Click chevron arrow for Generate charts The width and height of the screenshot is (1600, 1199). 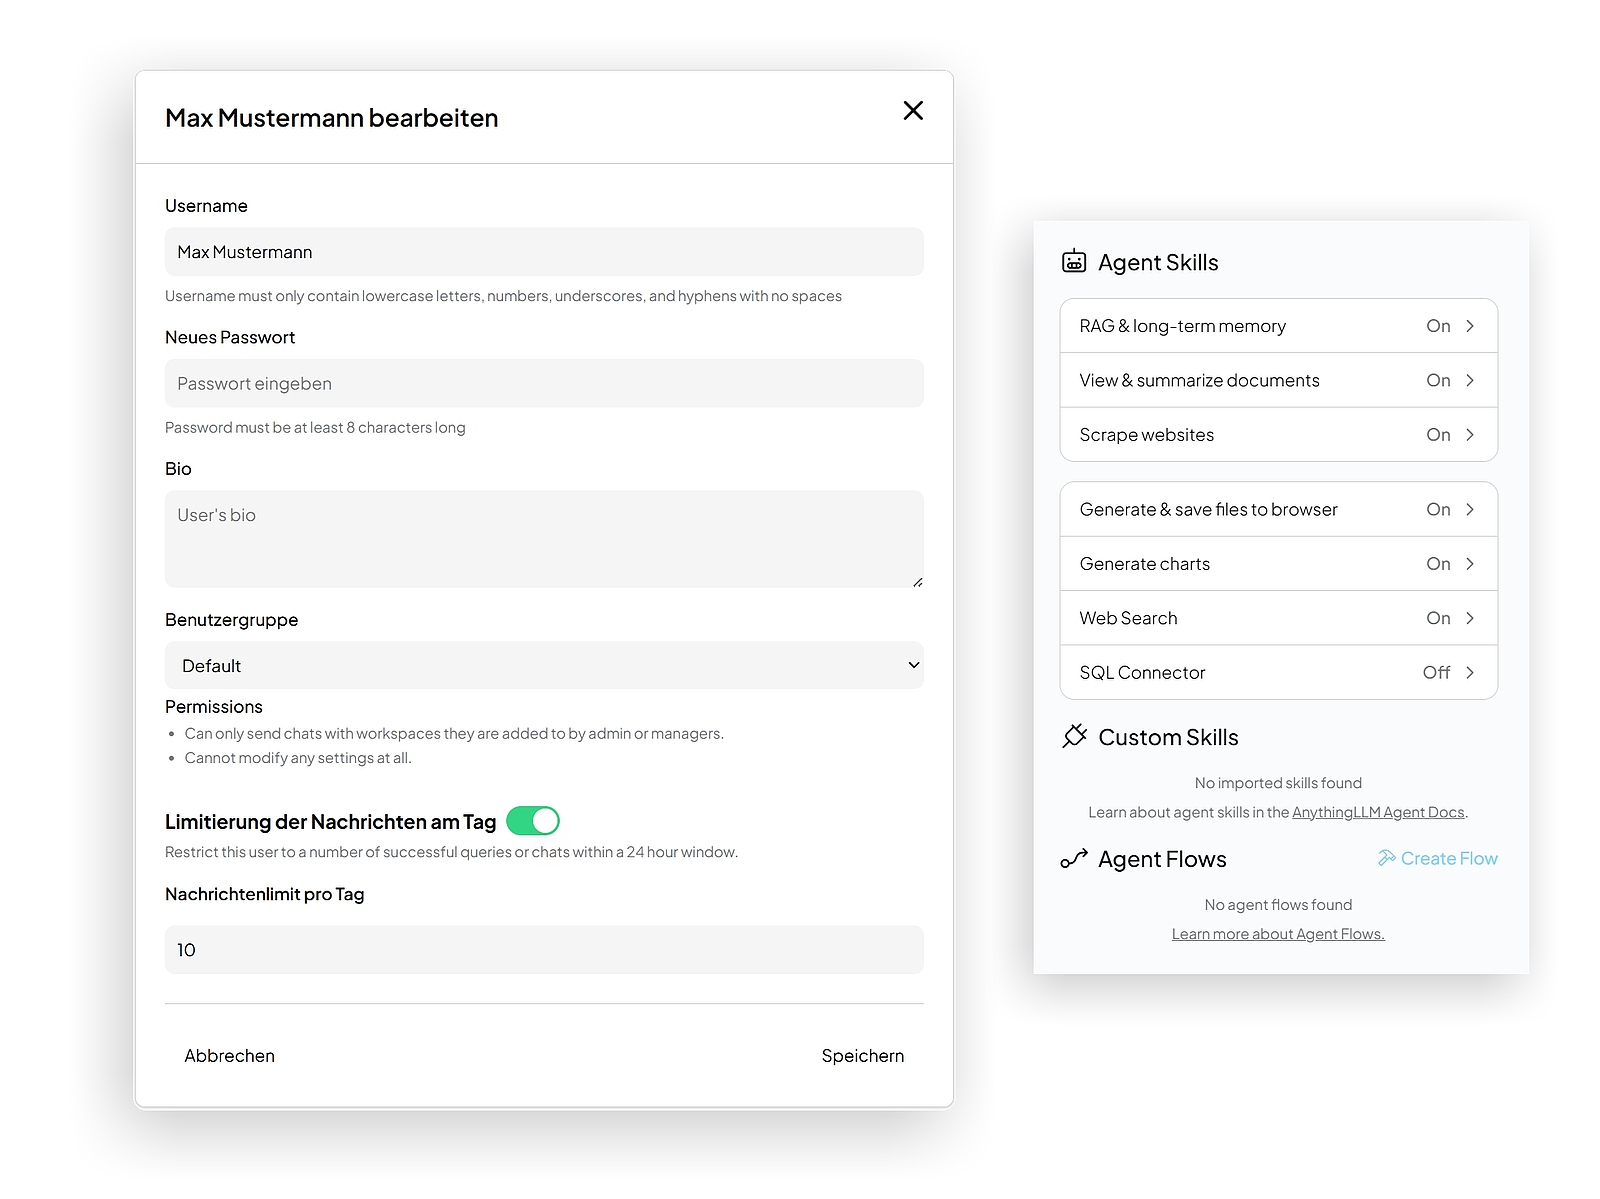tap(1470, 564)
